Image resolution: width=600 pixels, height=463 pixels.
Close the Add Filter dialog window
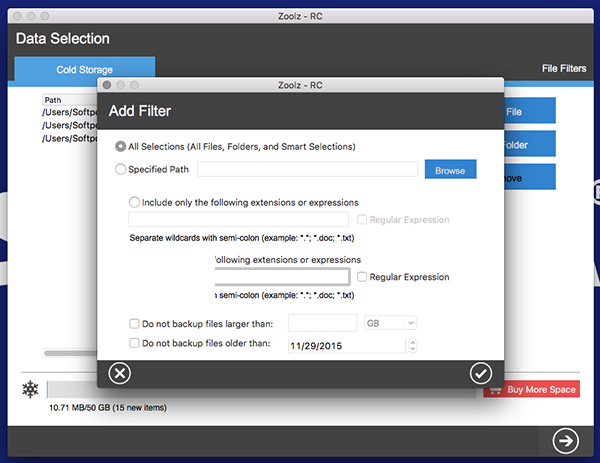click(x=107, y=85)
